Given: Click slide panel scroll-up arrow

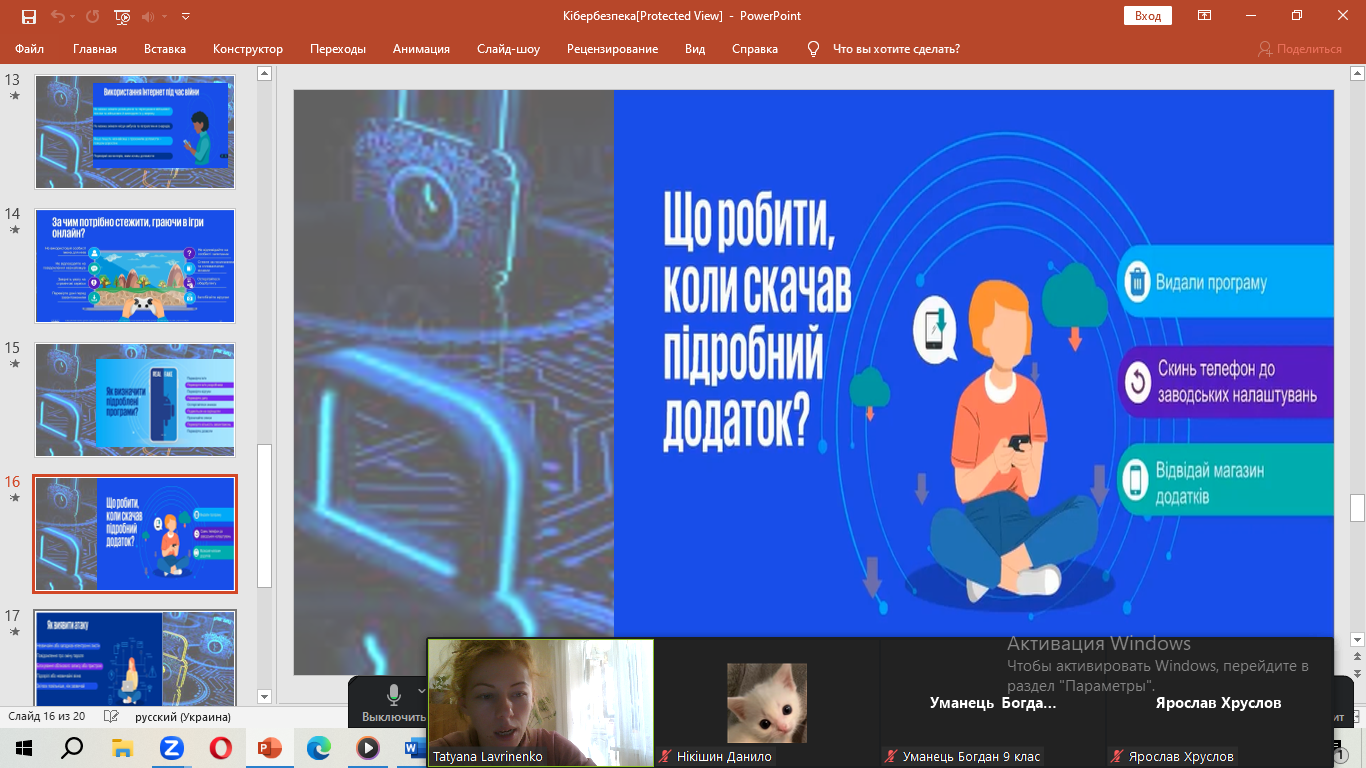Looking at the screenshot, I should tap(264, 73).
